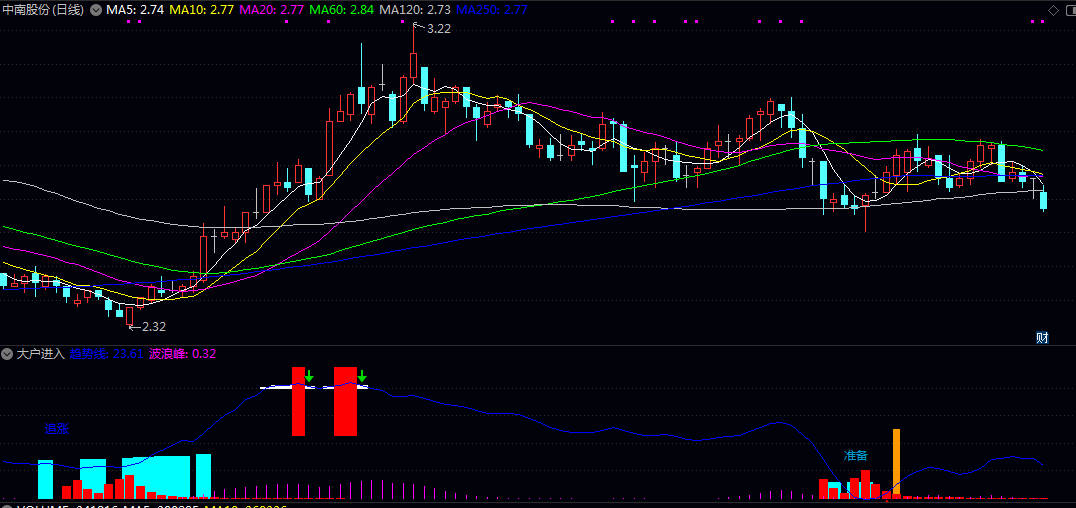Viewport: 1076px width, 508px height.
Task: Click the 中南股份(日线) chart title
Action: 43,10
